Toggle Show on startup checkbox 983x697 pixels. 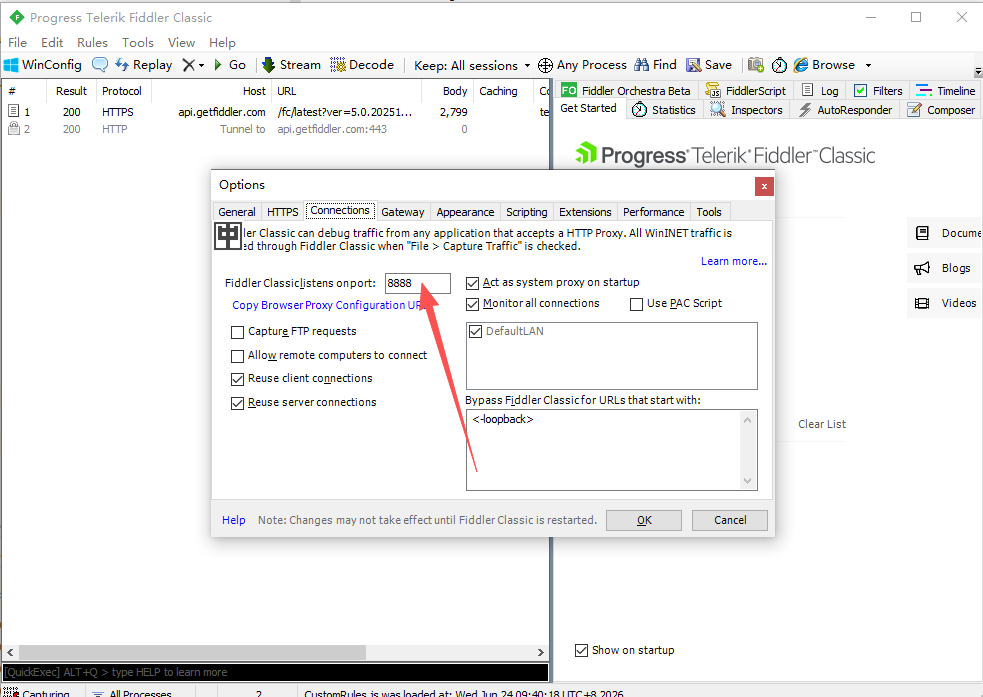pyautogui.click(x=582, y=651)
